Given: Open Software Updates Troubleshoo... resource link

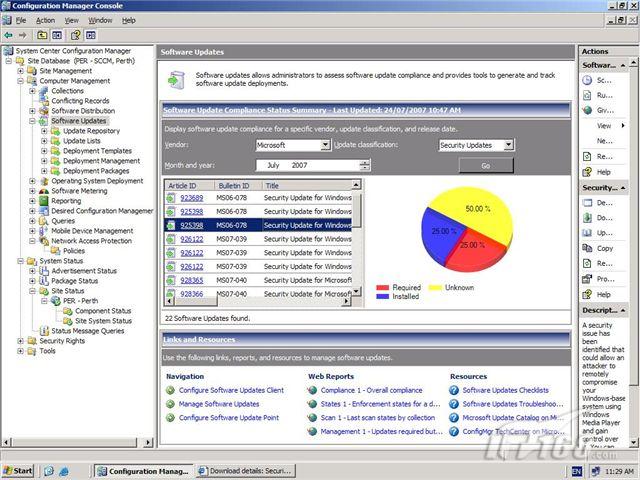Looking at the screenshot, I should click(x=513, y=404).
